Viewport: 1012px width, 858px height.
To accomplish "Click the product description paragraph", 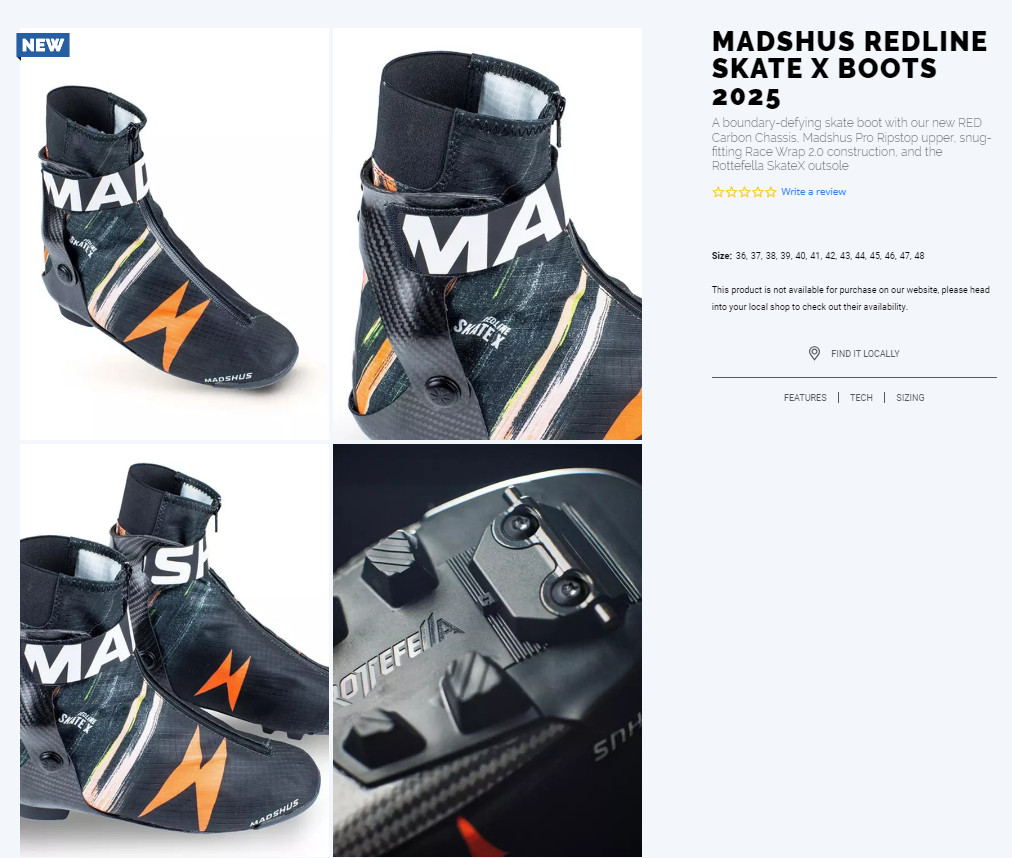I will (852, 144).
